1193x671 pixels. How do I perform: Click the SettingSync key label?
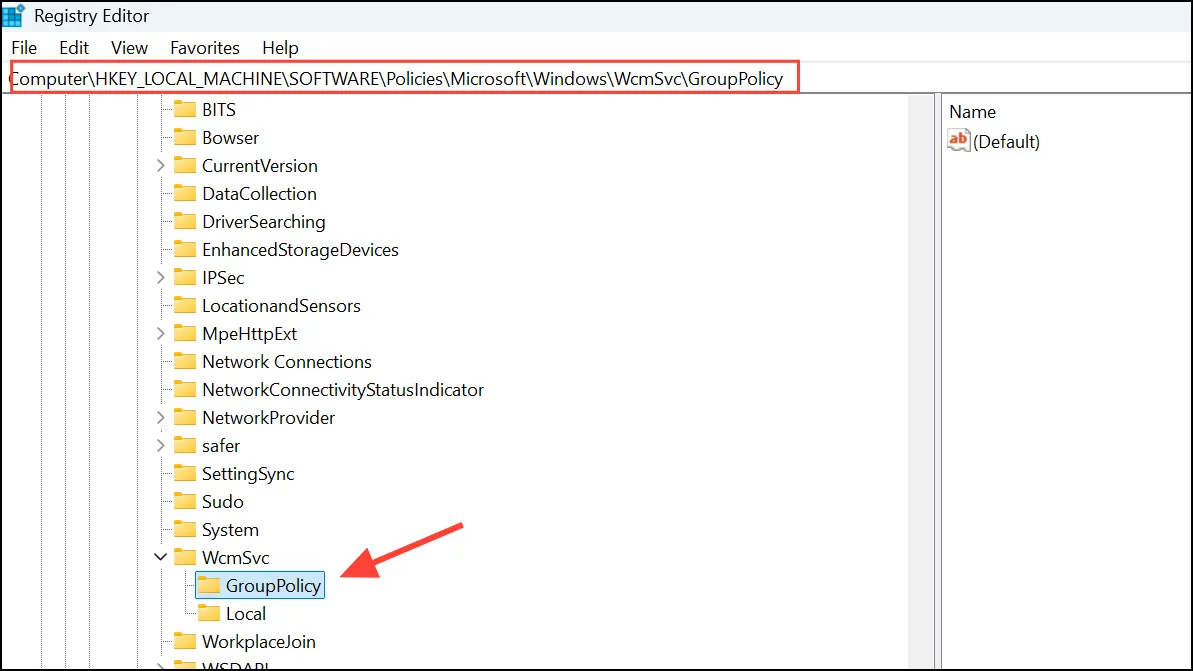[x=248, y=474]
